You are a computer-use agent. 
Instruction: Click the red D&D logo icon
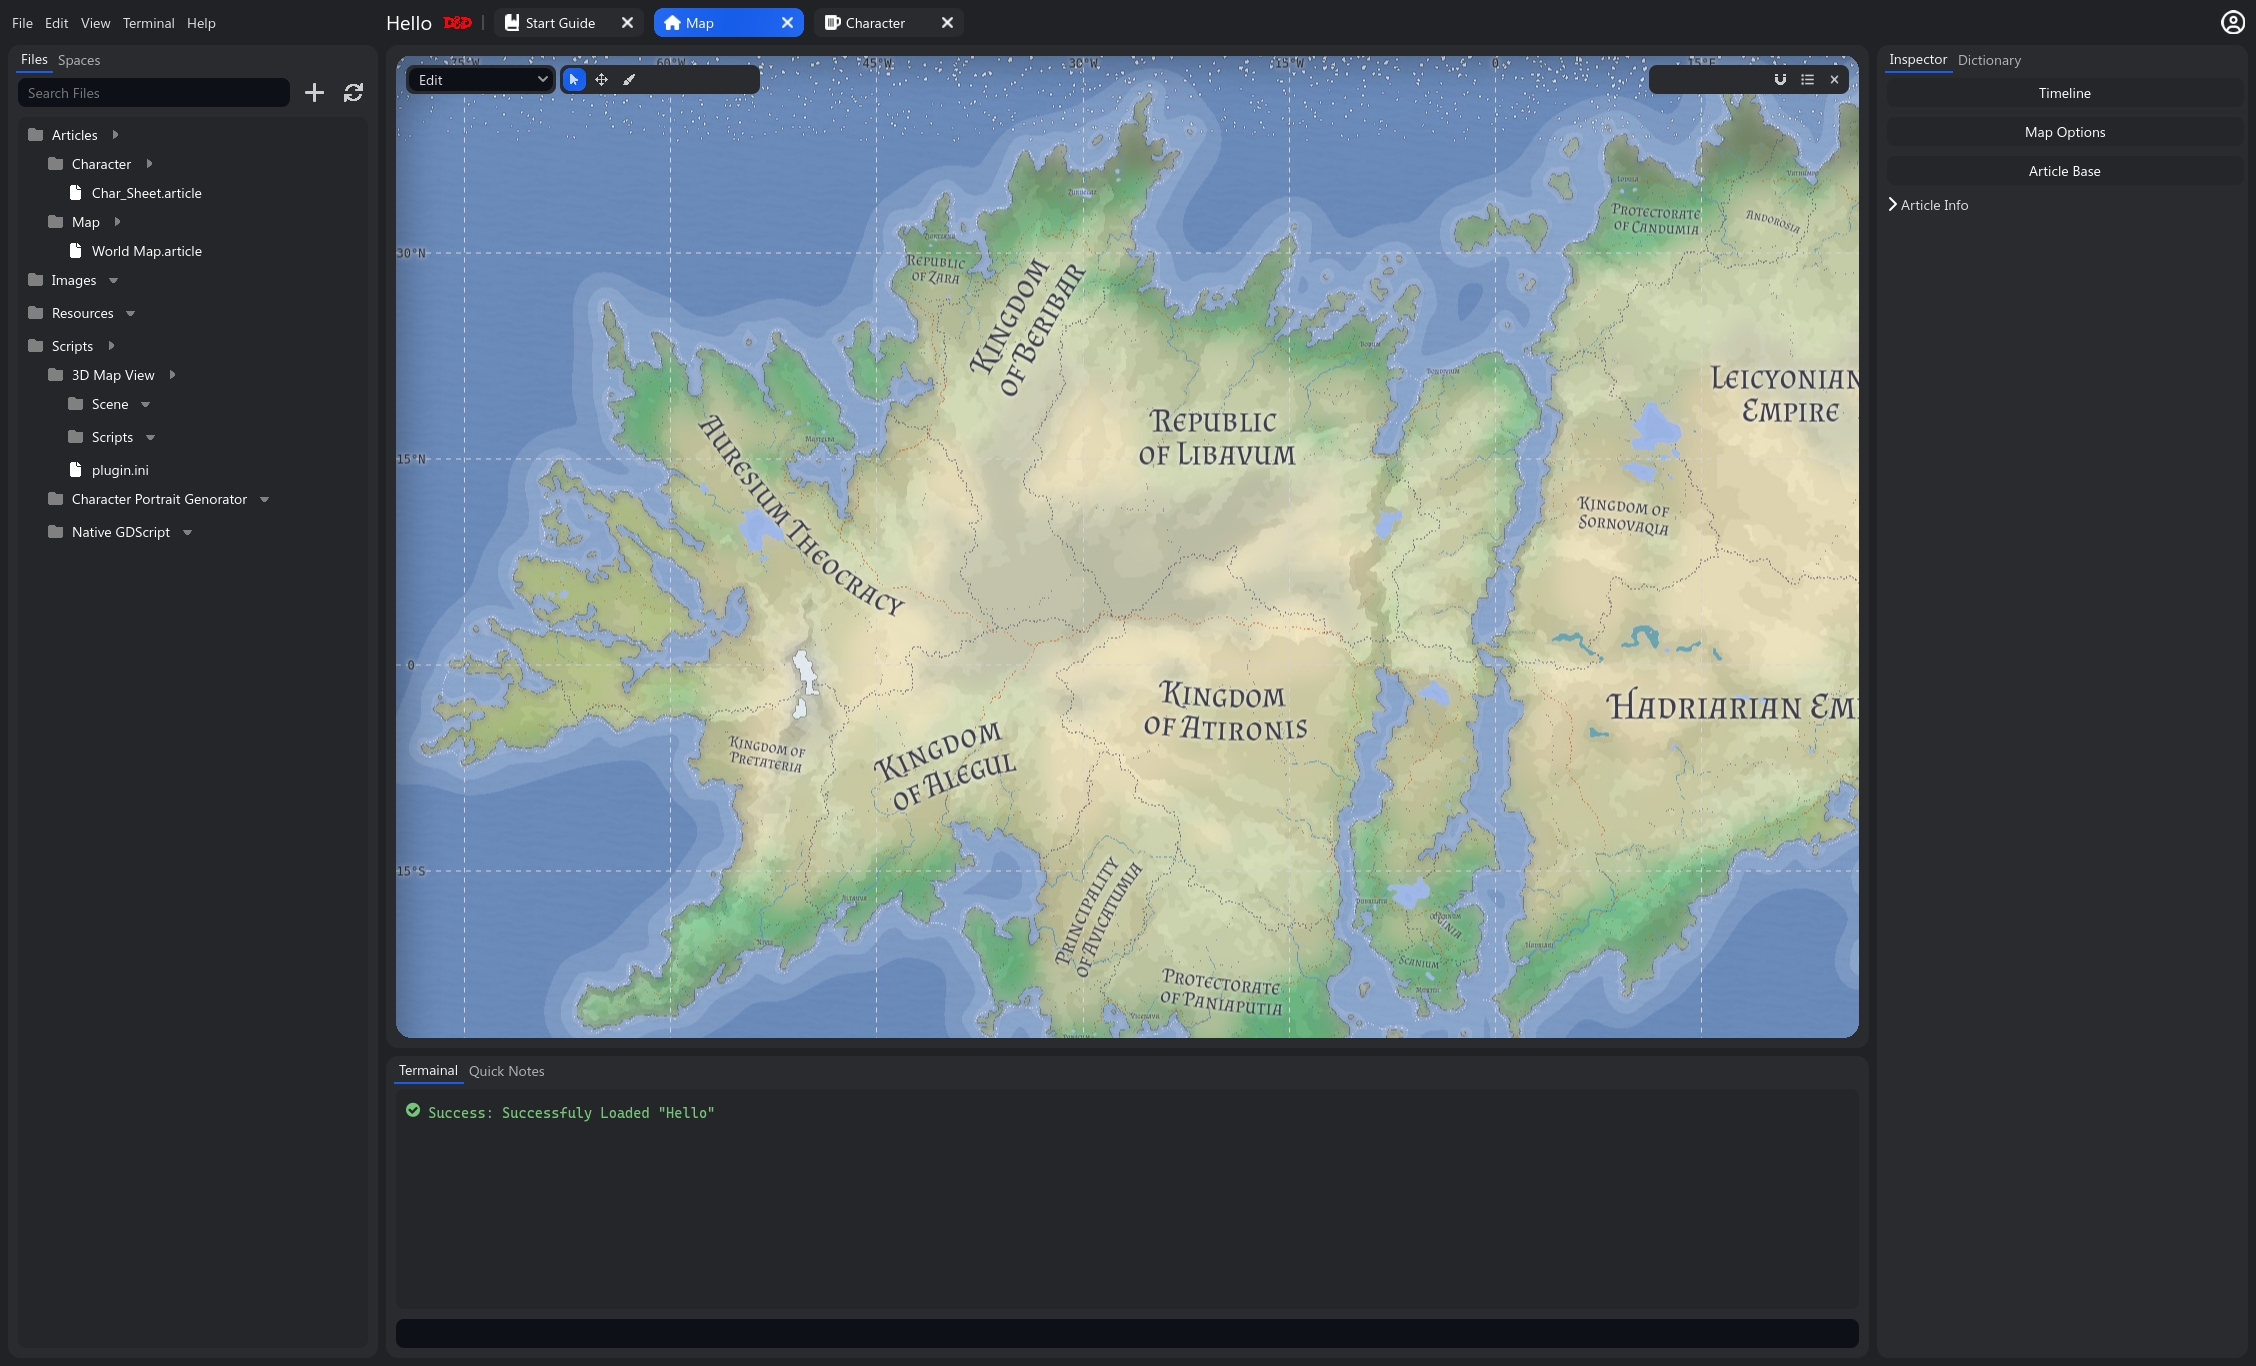[x=457, y=23]
